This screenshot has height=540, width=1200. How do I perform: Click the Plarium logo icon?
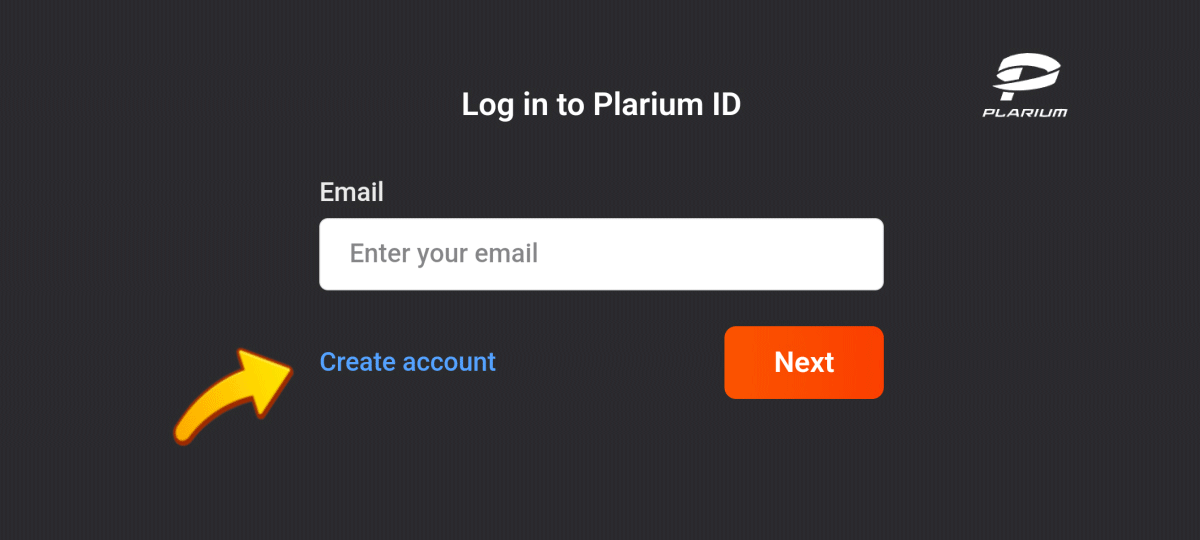1026,77
